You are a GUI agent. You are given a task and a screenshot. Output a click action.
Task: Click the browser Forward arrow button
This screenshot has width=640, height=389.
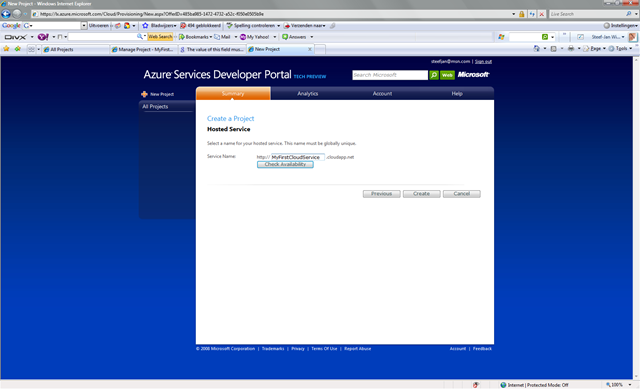(17, 14)
